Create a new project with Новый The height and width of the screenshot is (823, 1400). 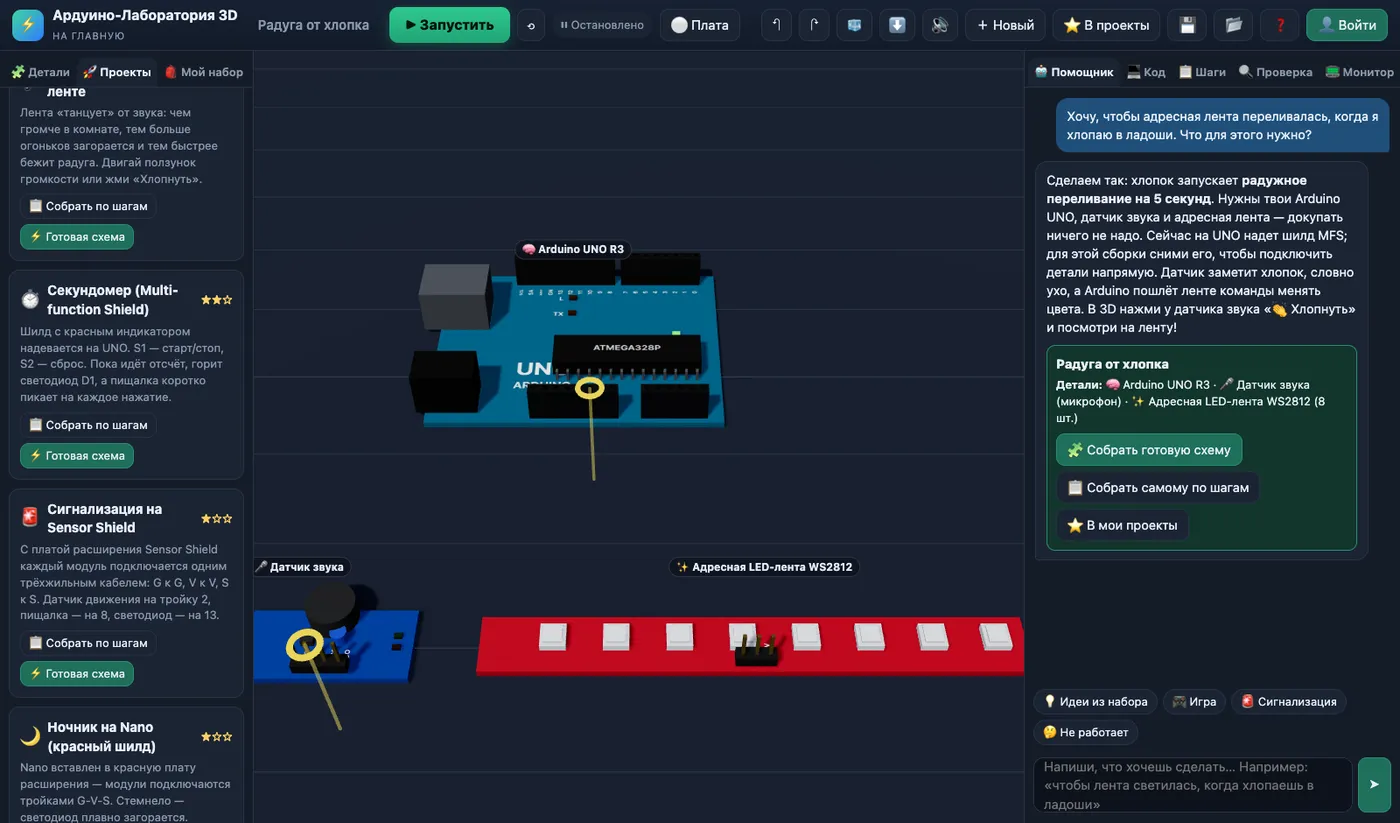coord(1006,25)
